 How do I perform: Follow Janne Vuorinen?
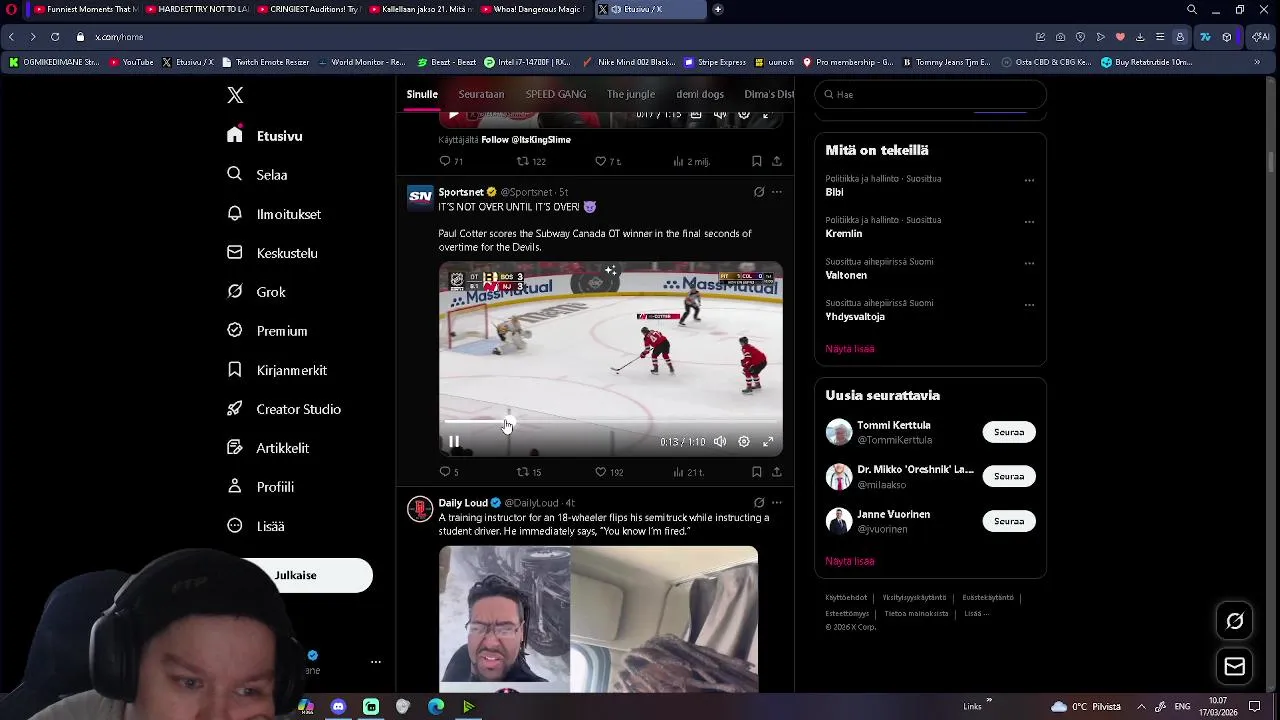1009,521
